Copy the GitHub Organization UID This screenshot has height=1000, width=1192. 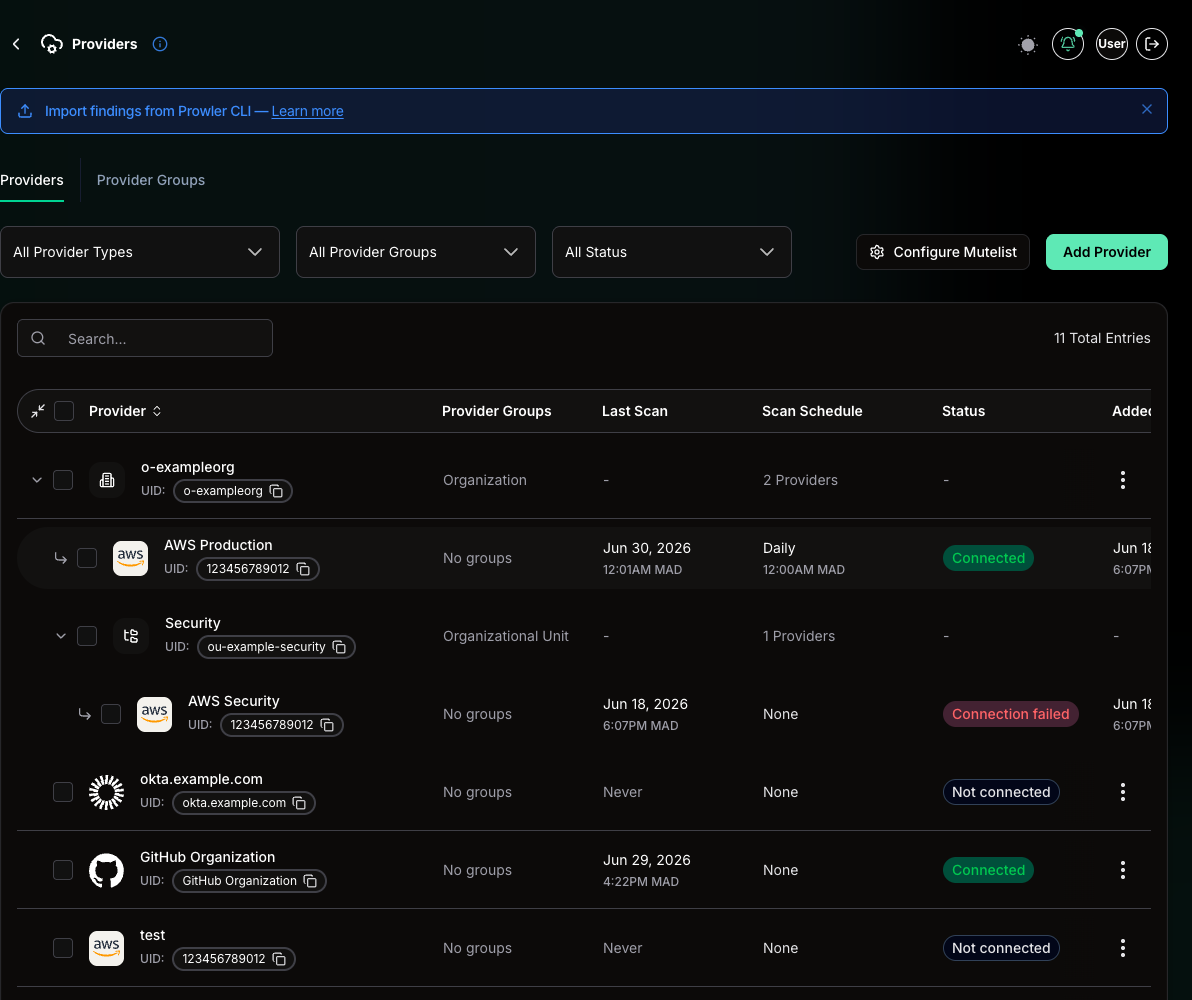pos(310,881)
